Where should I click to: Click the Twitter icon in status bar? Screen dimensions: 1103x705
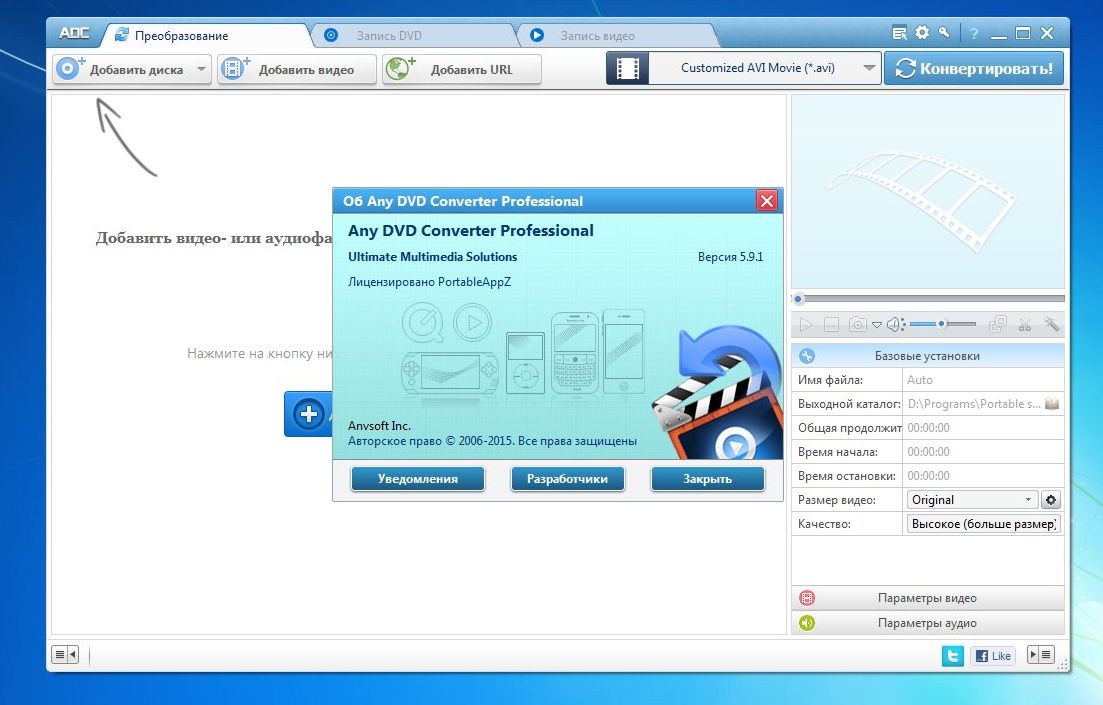953,655
